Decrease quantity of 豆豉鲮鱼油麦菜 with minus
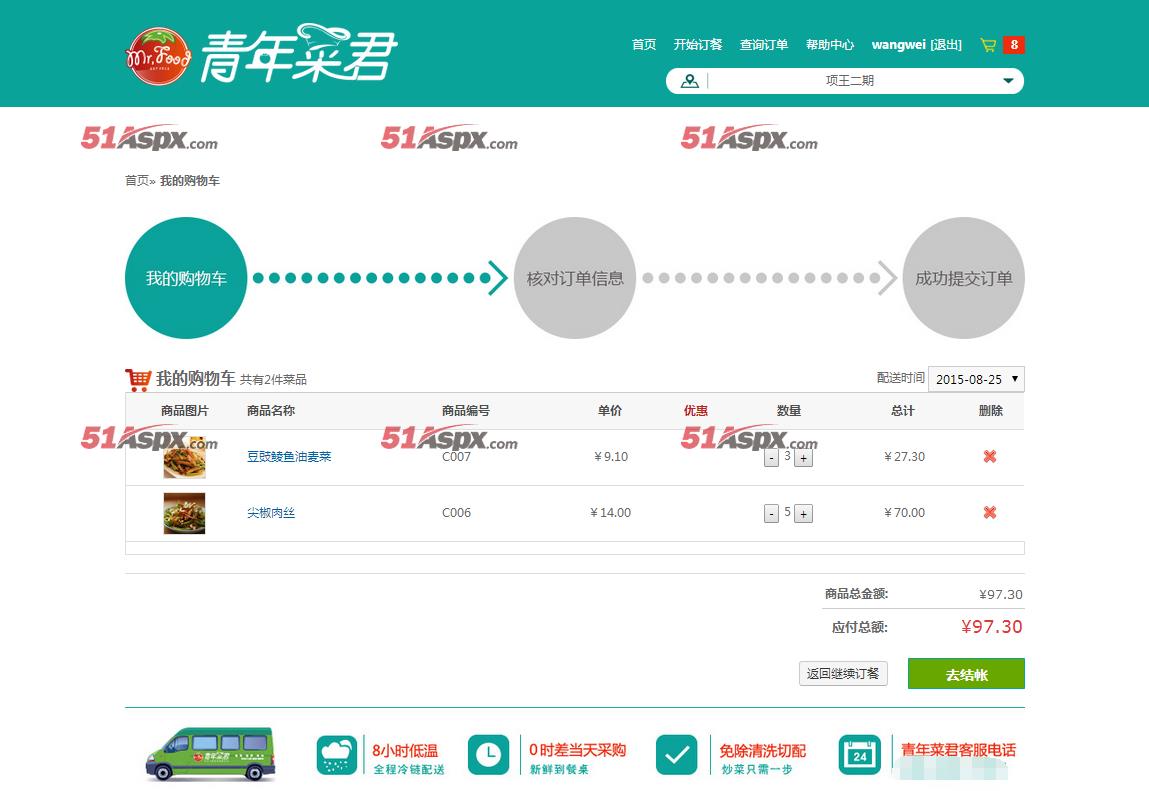1149x791 pixels. pos(771,458)
